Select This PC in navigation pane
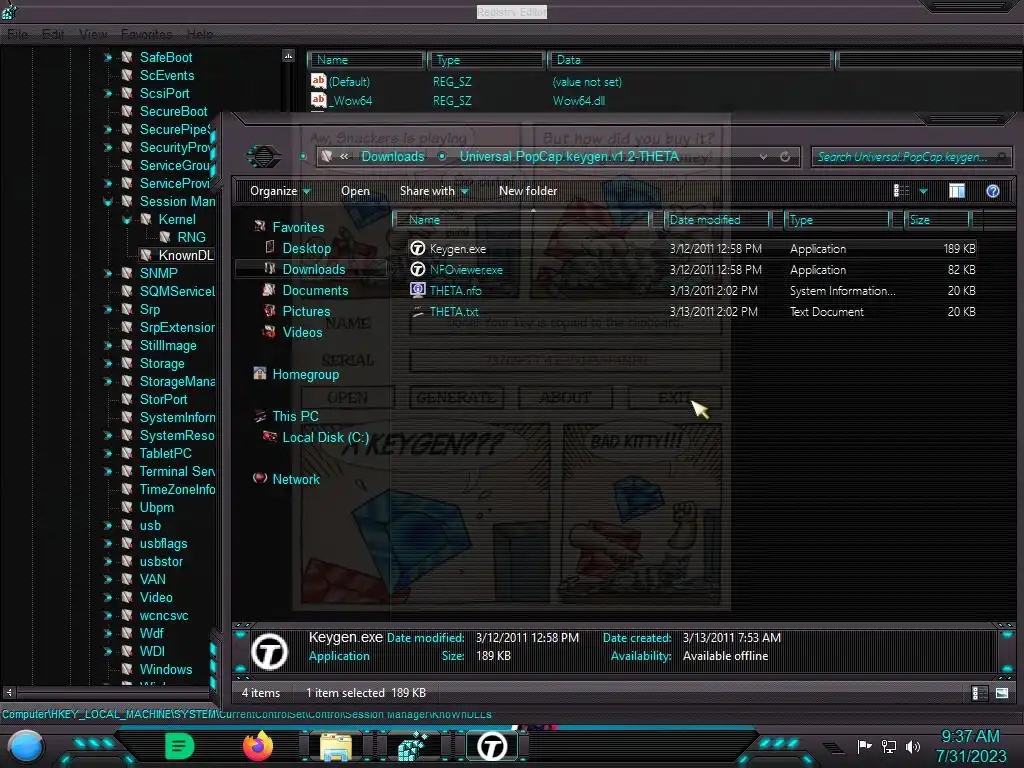1024x768 pixels. pyautogui.click(x=295, y=416)
